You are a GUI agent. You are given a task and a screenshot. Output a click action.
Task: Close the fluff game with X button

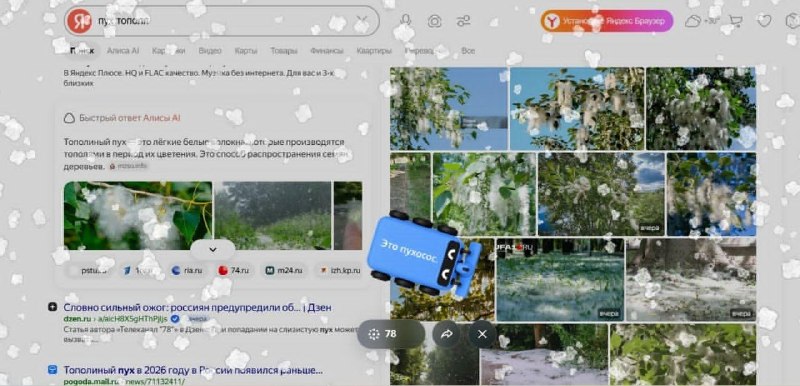point(482,334)
